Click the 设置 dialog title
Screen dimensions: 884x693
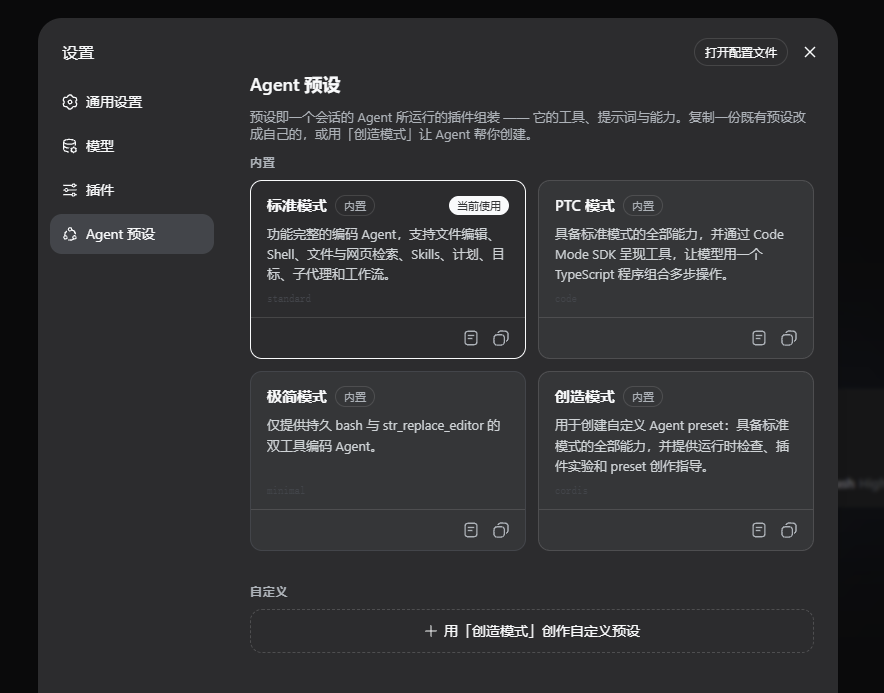(78, 53)
